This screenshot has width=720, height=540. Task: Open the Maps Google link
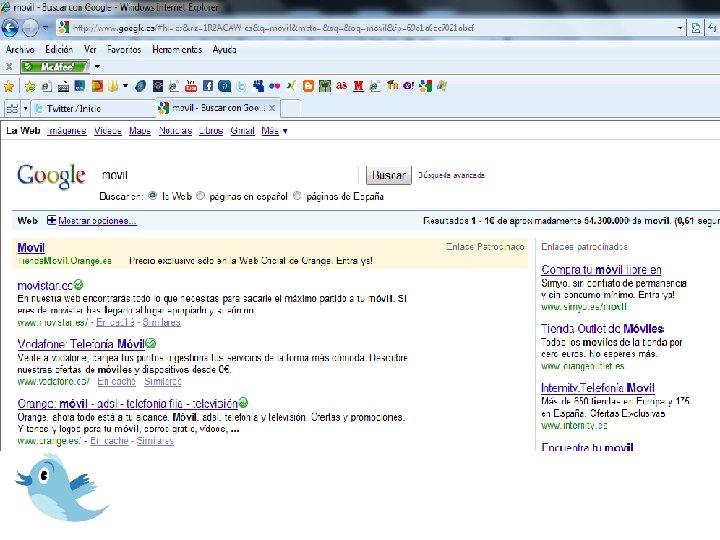[x=140, y=131]
